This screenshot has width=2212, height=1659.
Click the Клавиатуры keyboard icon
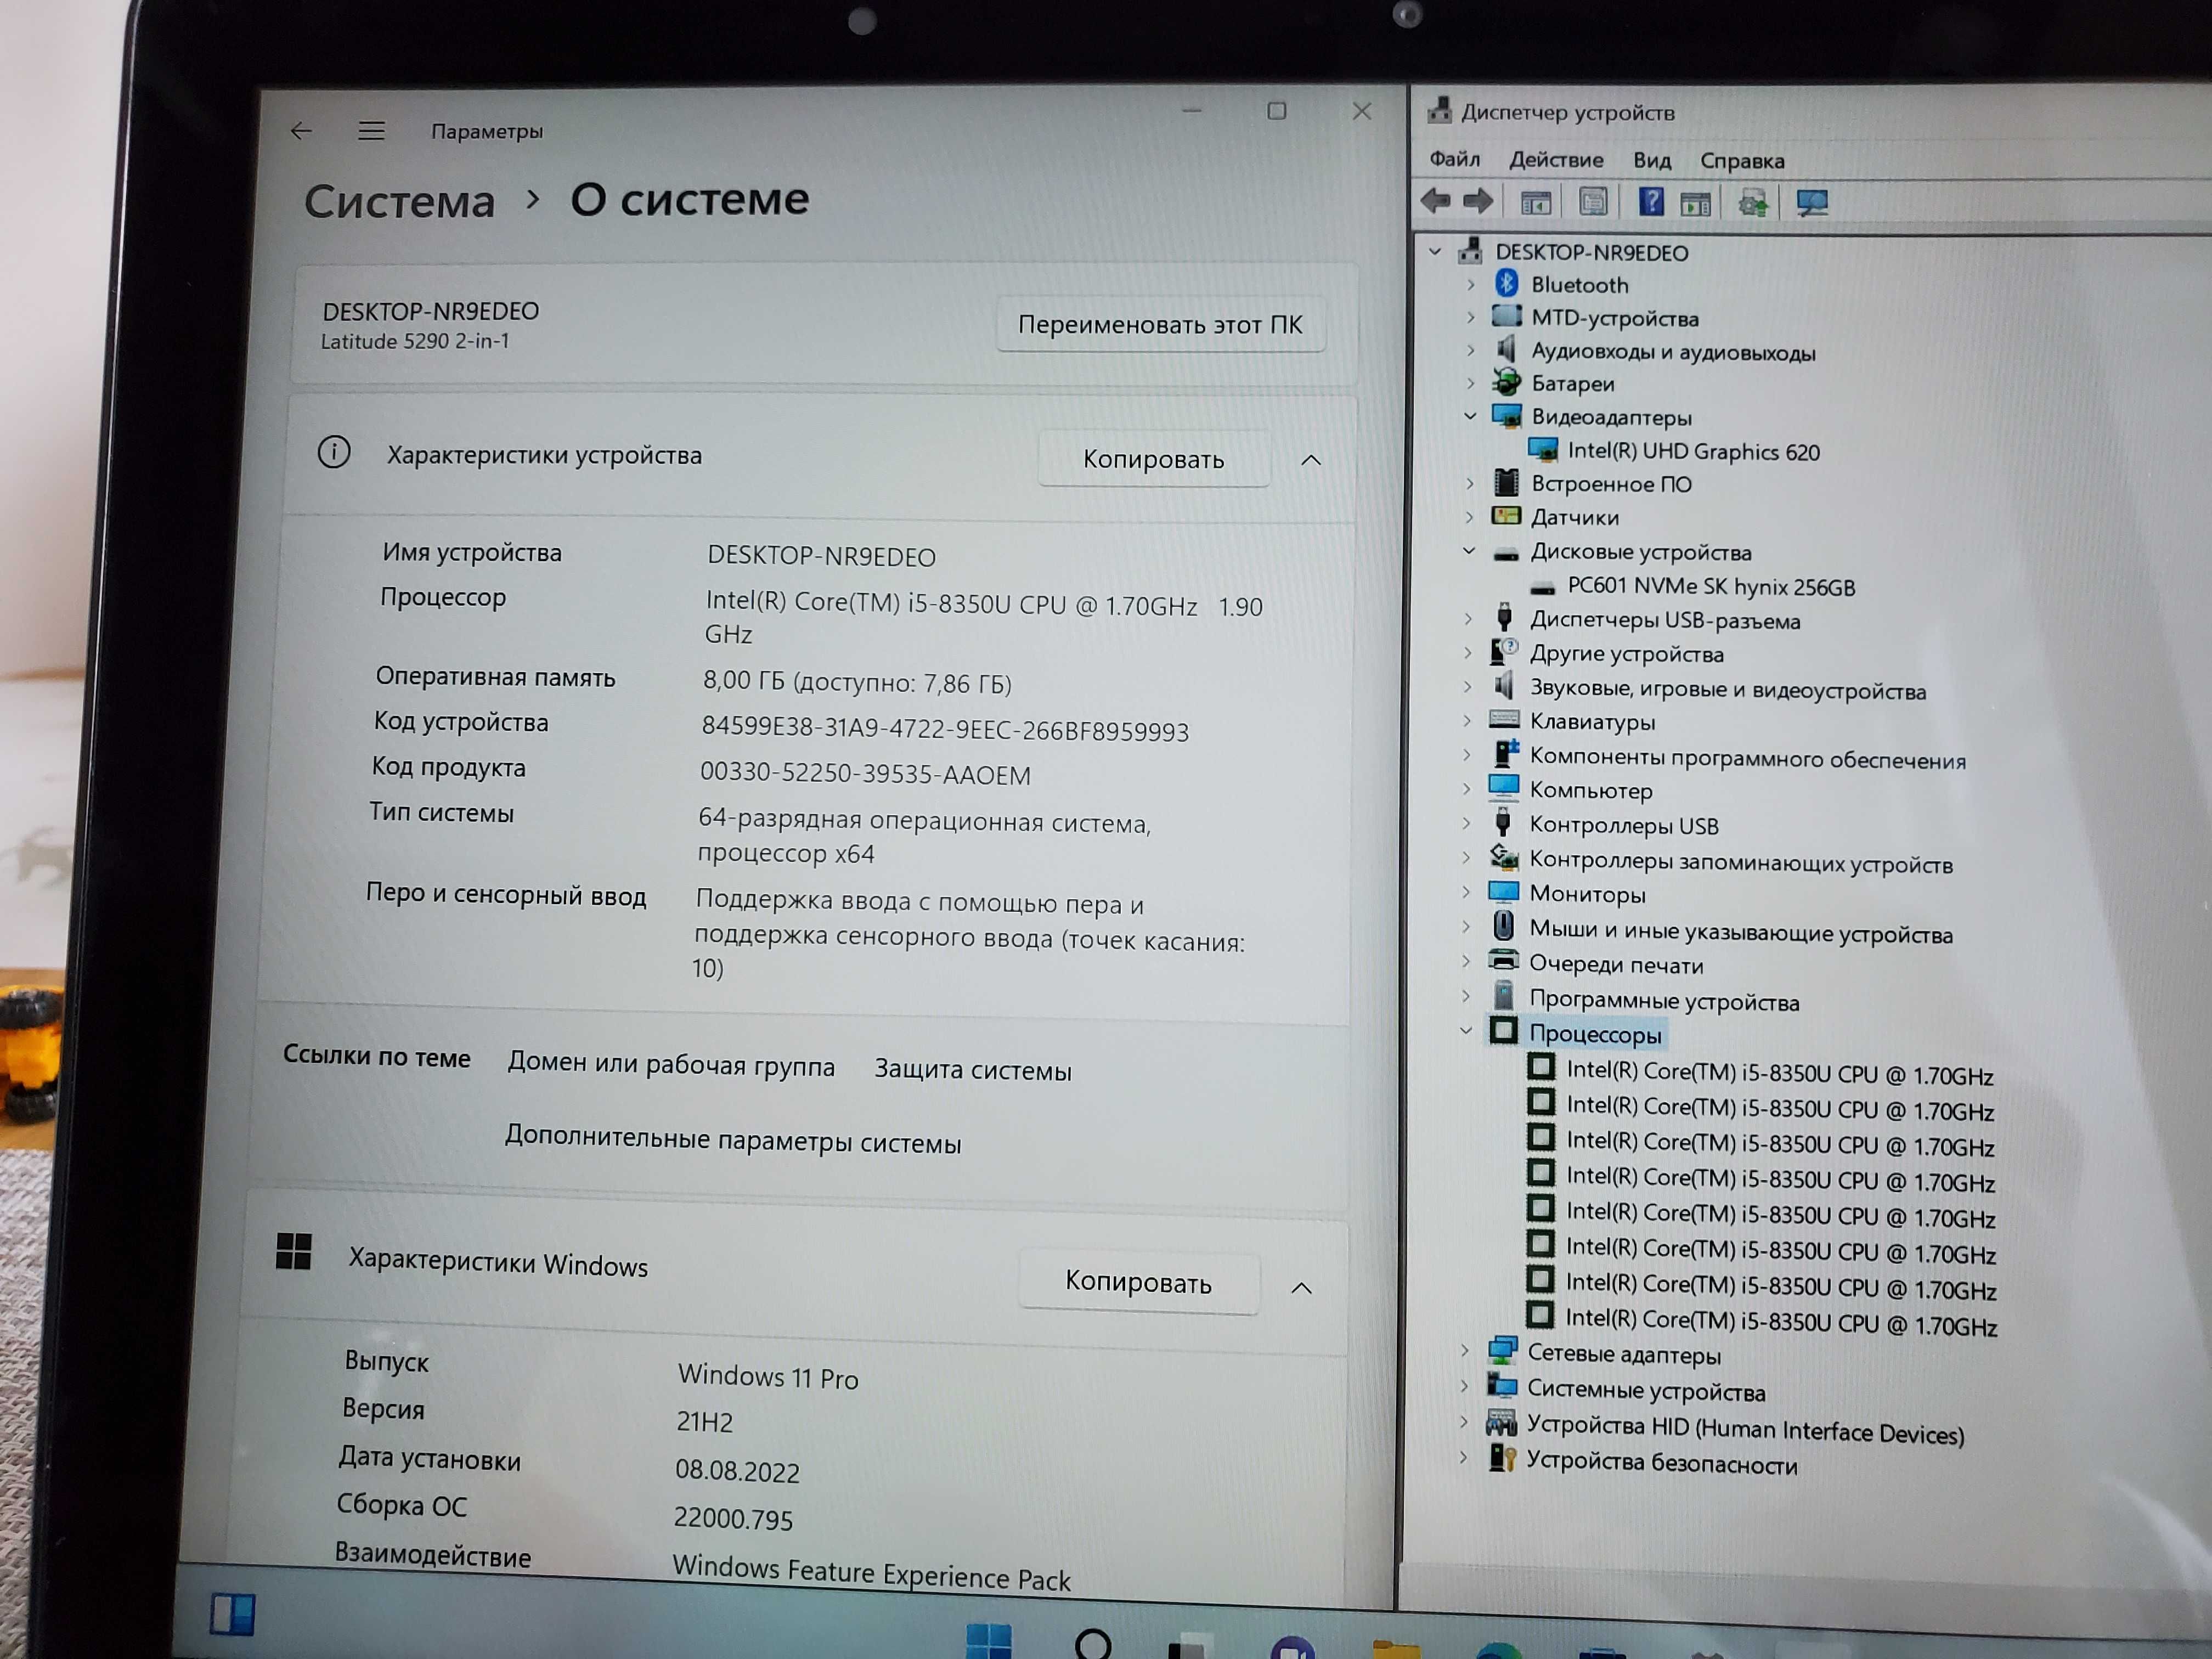(x=1504, y=719)
